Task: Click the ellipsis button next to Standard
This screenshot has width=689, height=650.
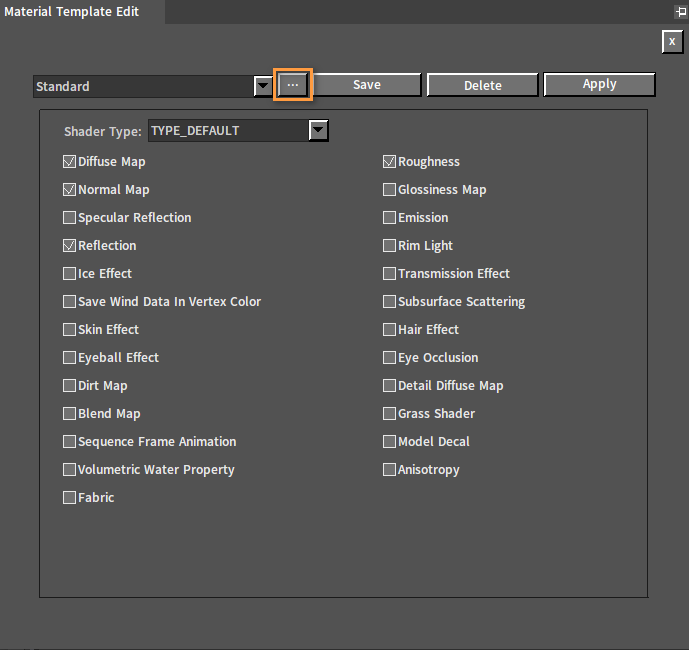Action: pyautogui.click(x=293, y=85)
